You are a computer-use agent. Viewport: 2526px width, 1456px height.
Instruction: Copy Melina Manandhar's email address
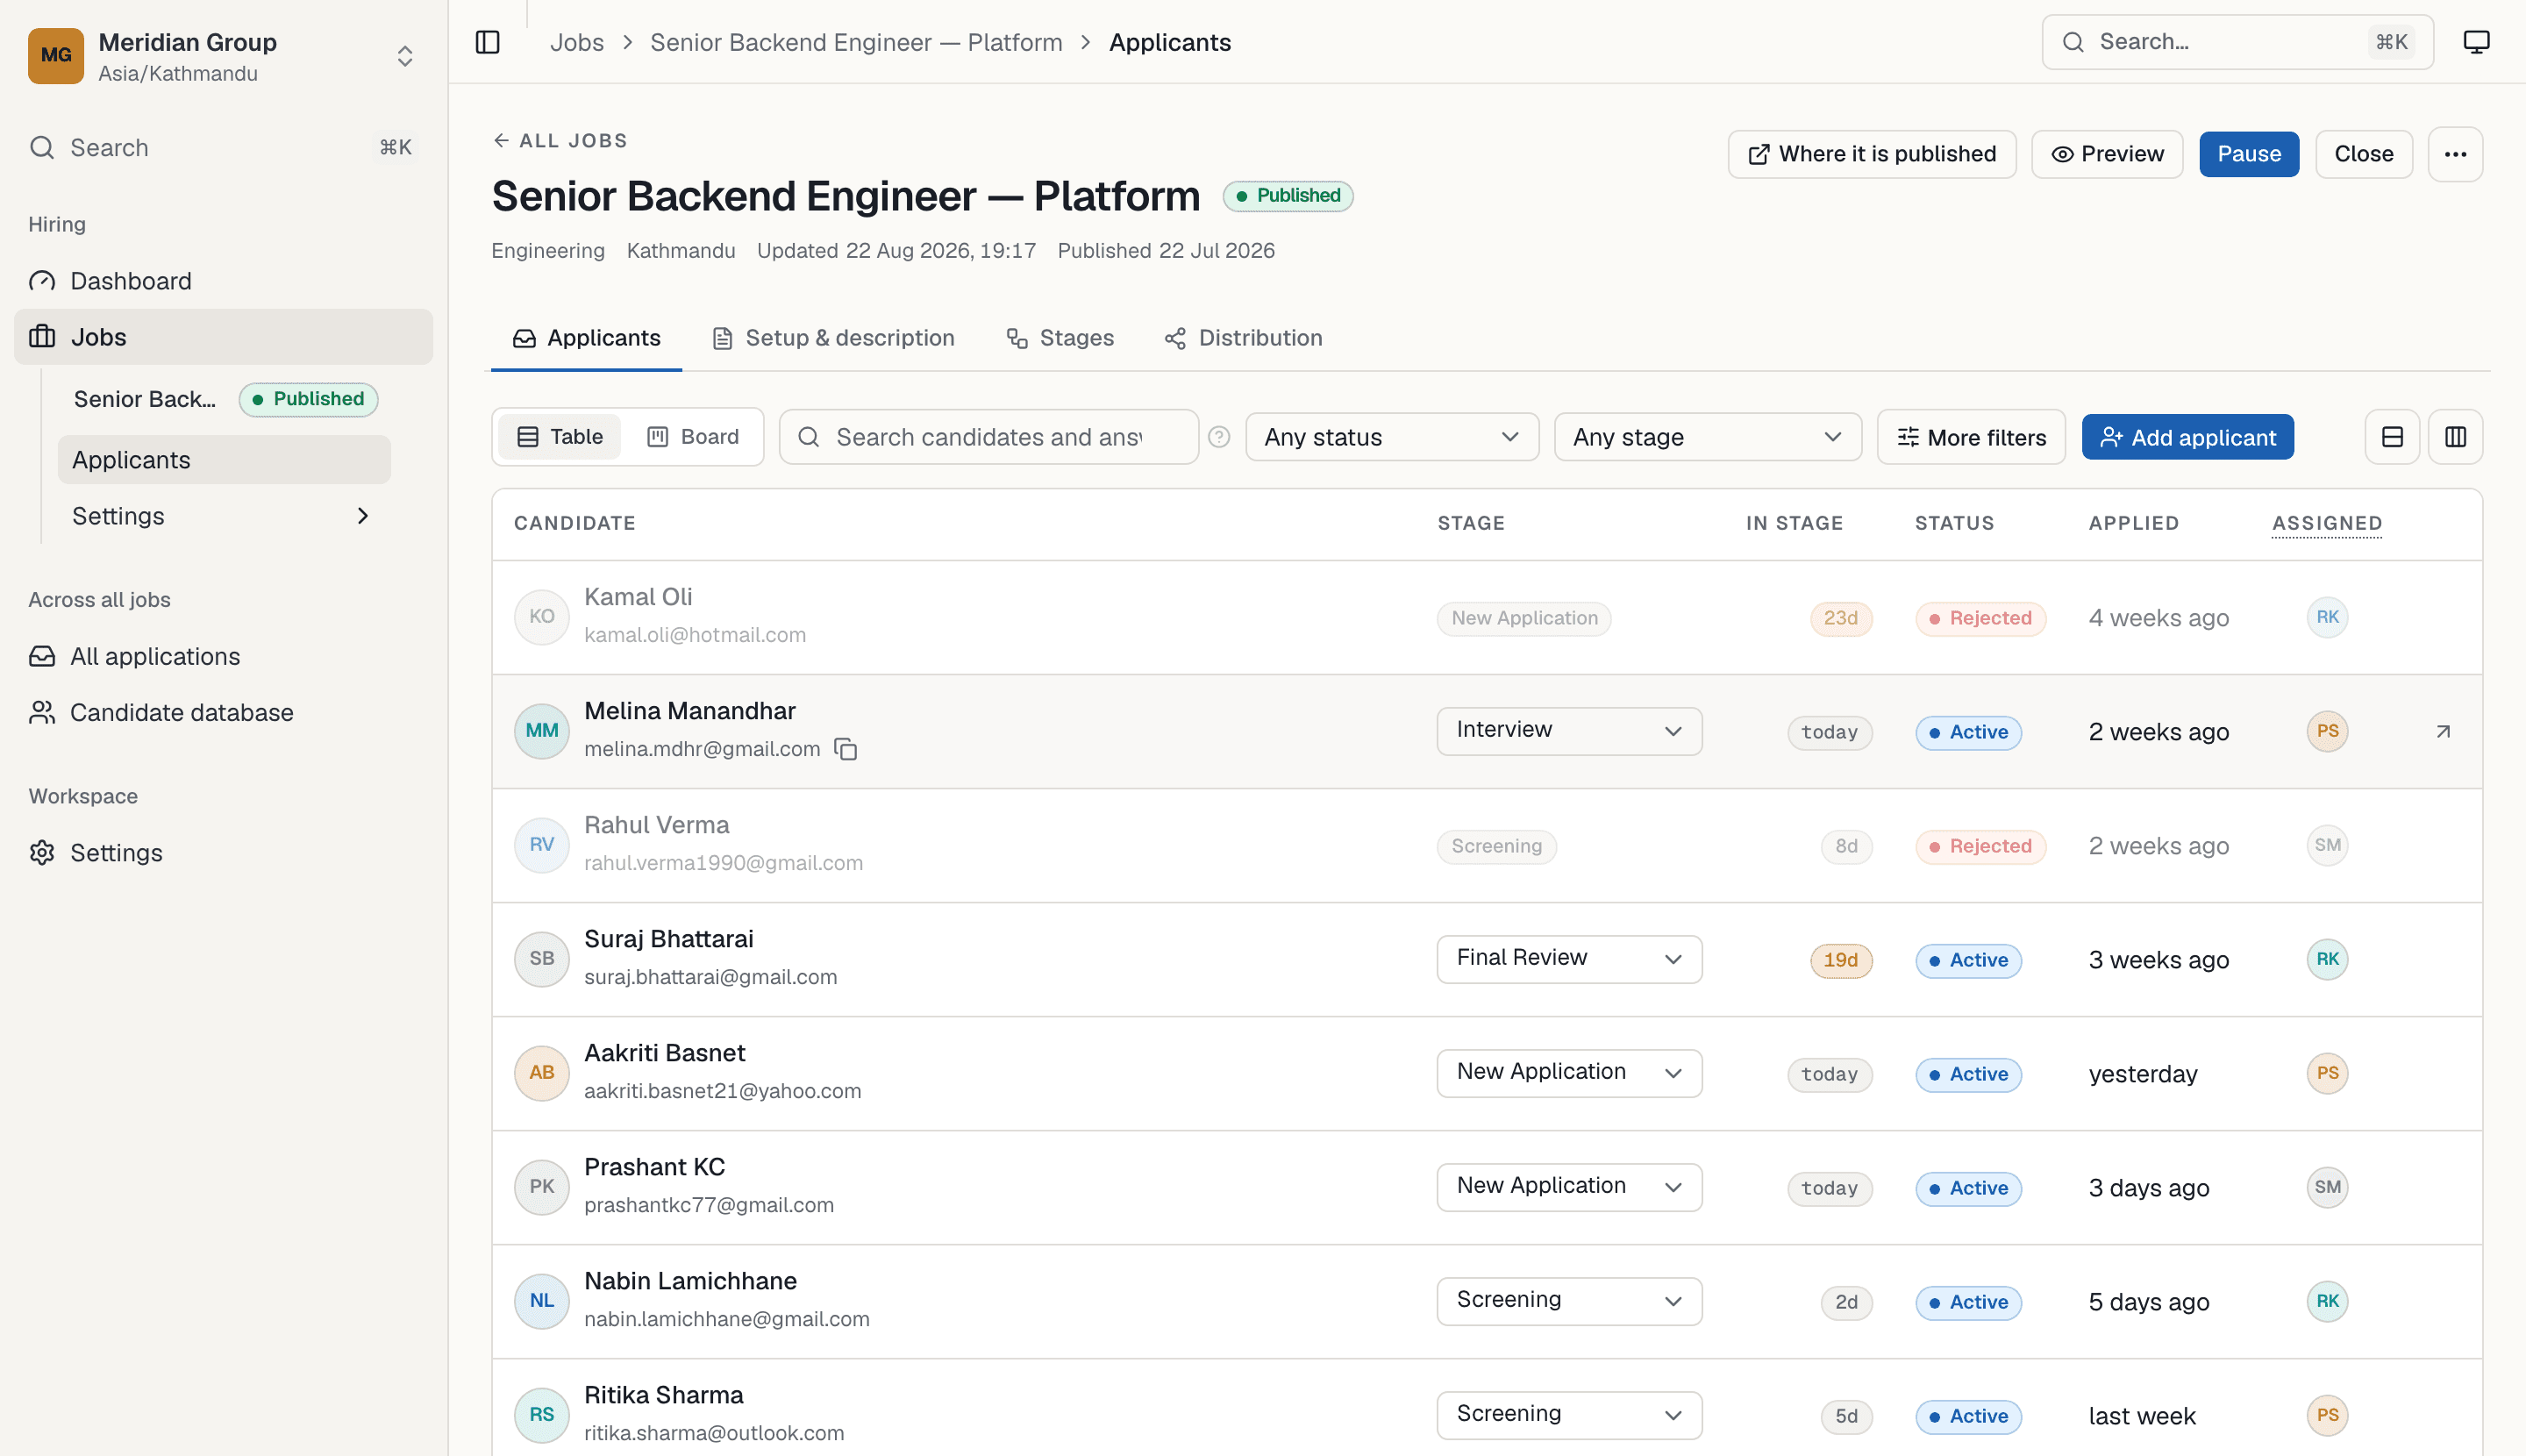point(846,749)
